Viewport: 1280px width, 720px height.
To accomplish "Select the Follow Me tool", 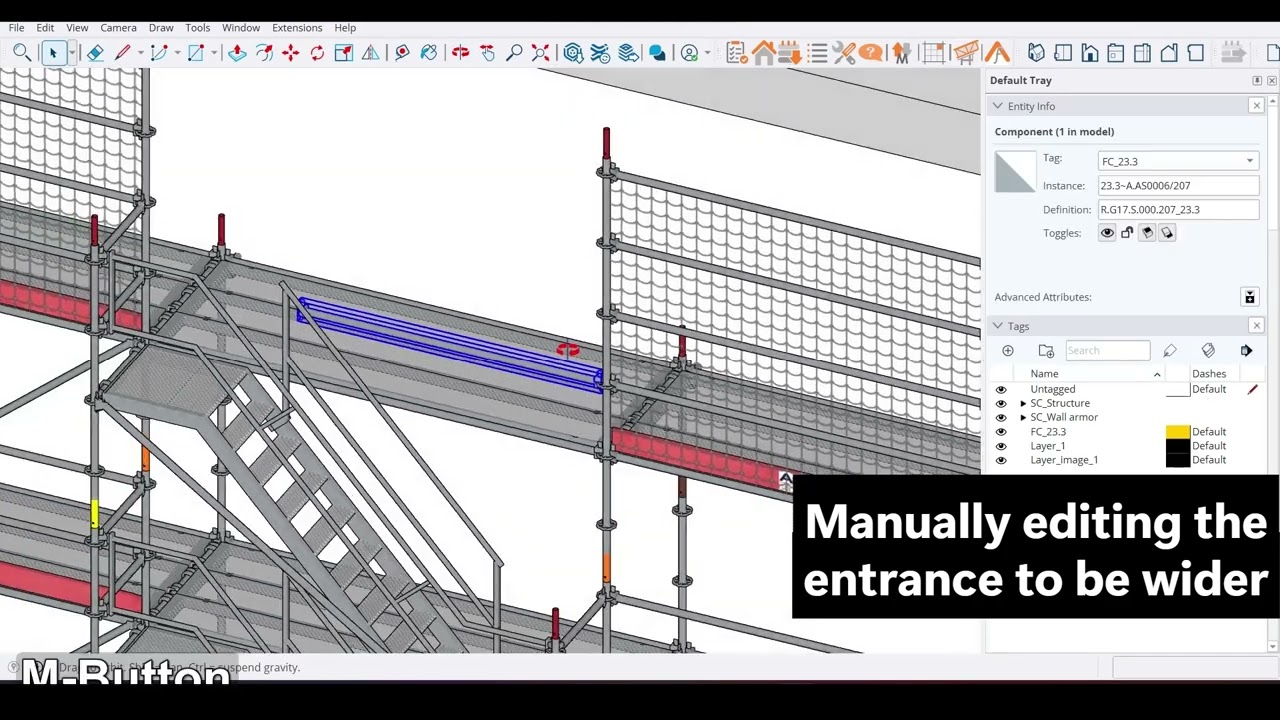I will click(x=264, y=53).
